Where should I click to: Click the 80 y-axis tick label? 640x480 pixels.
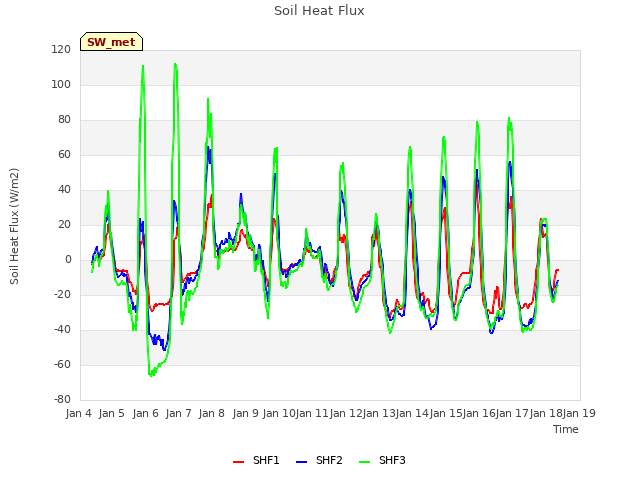click(x=64, y=120)
